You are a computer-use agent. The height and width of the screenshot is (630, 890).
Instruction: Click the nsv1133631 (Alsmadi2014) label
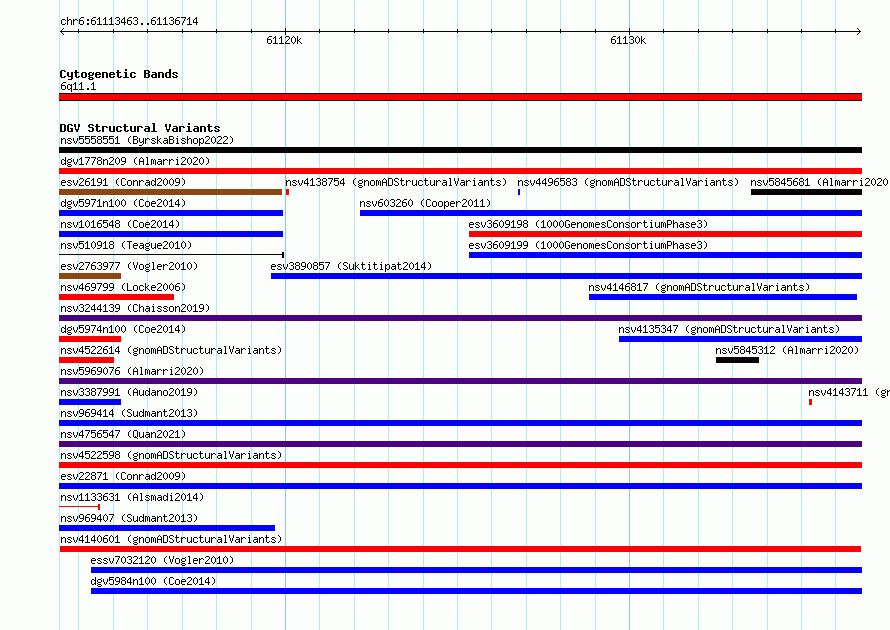point(132,497)
